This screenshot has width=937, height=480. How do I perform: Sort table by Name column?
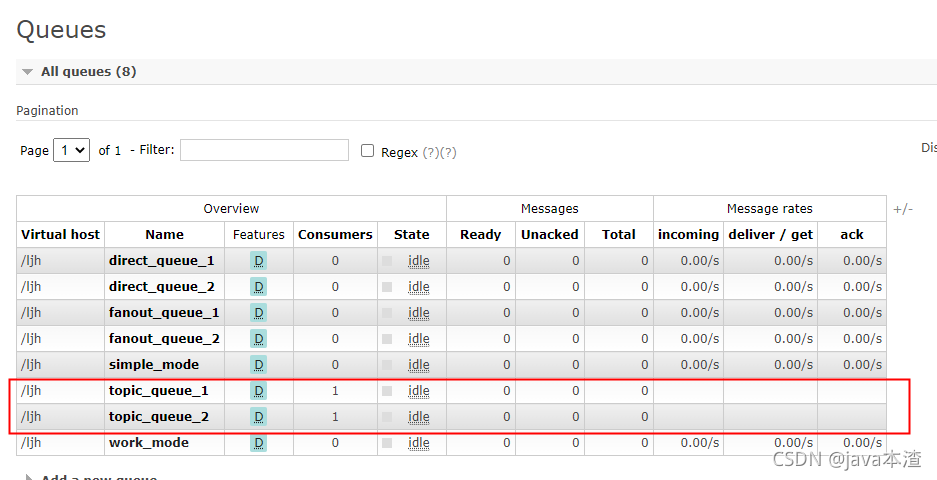[x=164, y=234]
